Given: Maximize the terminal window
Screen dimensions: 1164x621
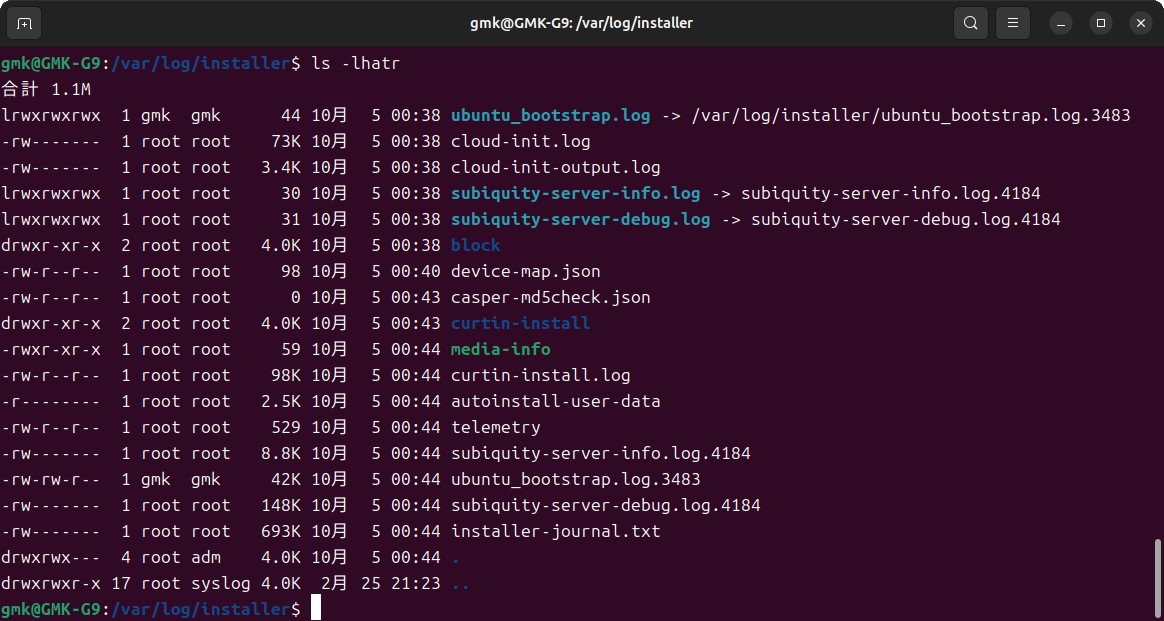Looking at the screenshot, I should [x=1101, y=23].
